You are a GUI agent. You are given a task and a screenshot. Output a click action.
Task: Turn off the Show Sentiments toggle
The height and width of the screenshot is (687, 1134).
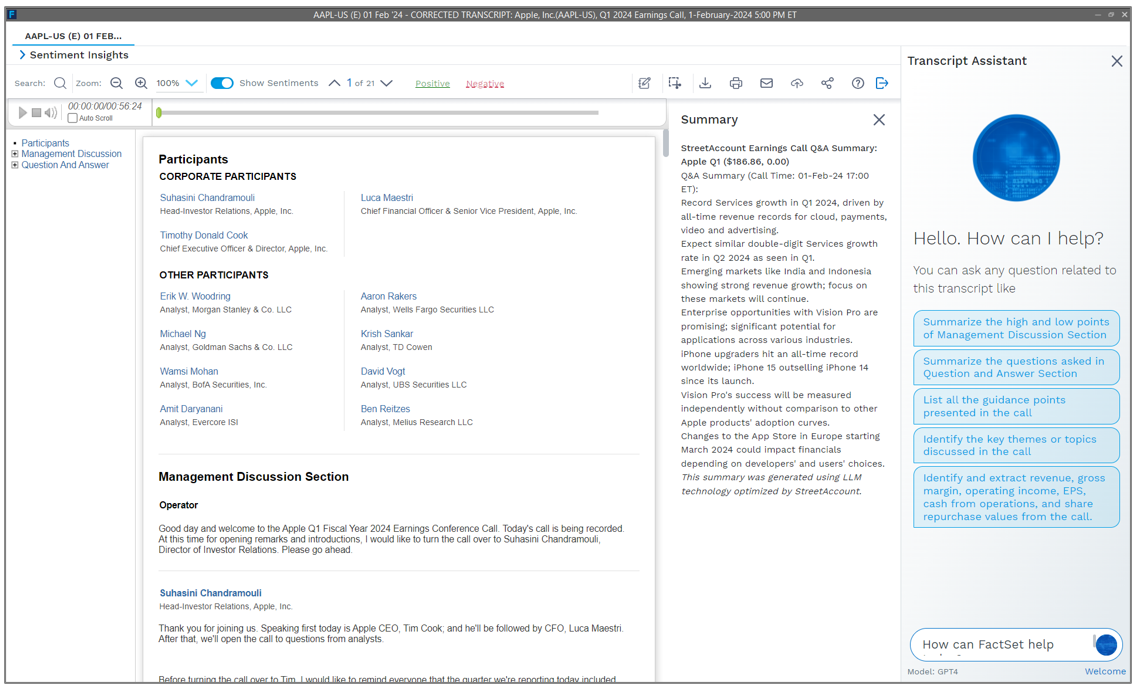pos(222,84)
